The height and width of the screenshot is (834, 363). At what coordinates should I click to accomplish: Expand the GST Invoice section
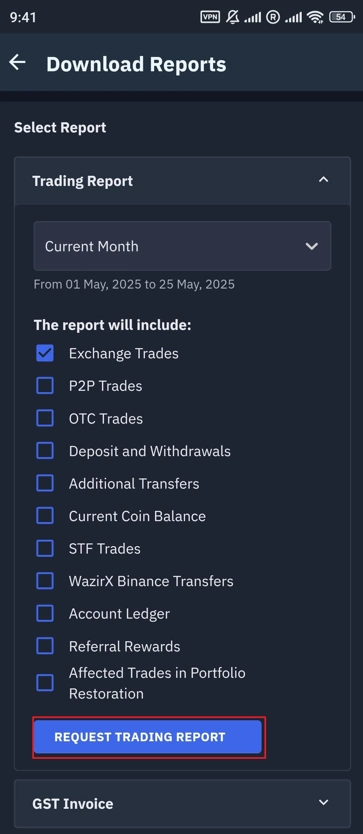(182, 803)
